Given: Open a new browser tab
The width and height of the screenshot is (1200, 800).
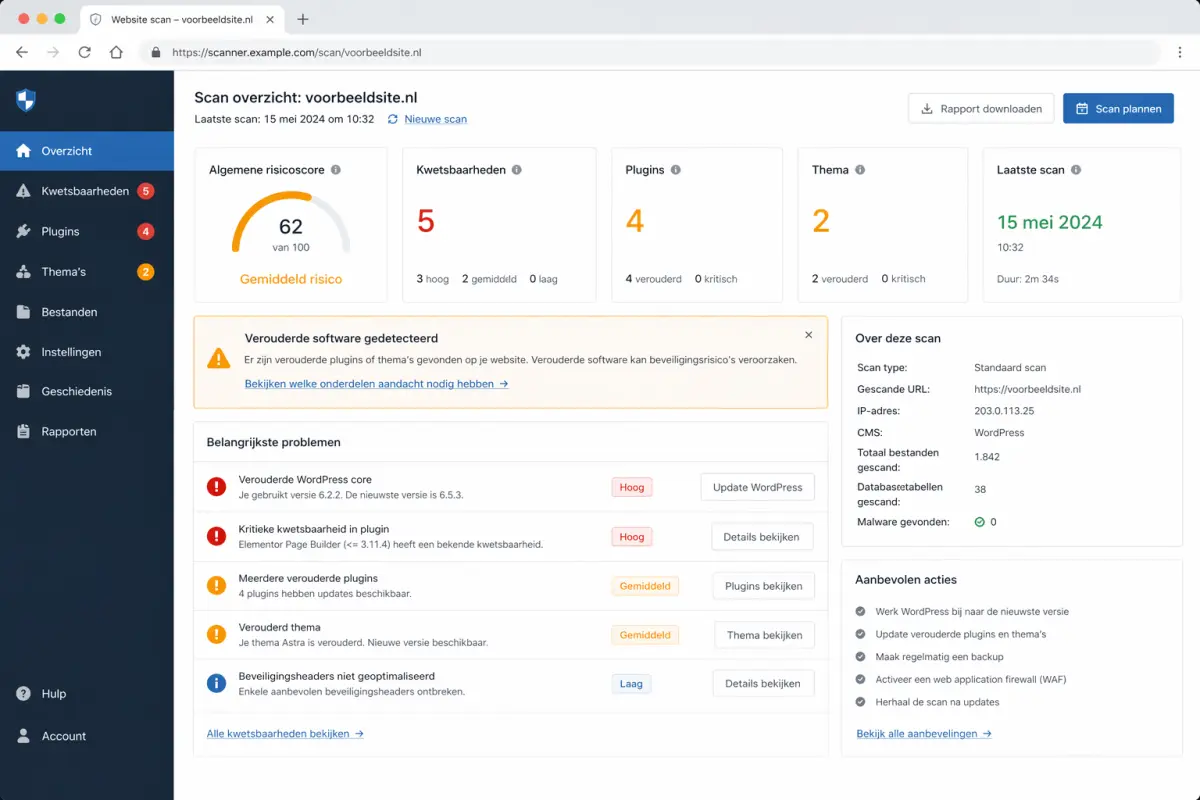Looking at the screenshot, I should click(x=303, y=19).
